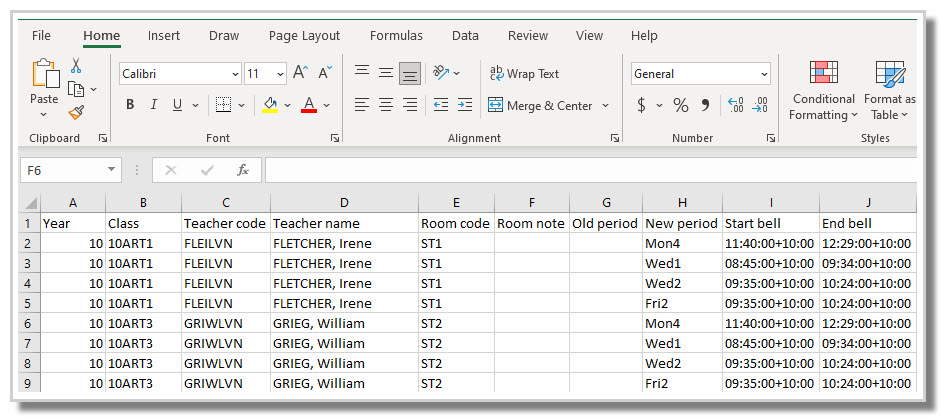Align text right
The width and height of the screenshot is (941, 418).
(410, 106)
